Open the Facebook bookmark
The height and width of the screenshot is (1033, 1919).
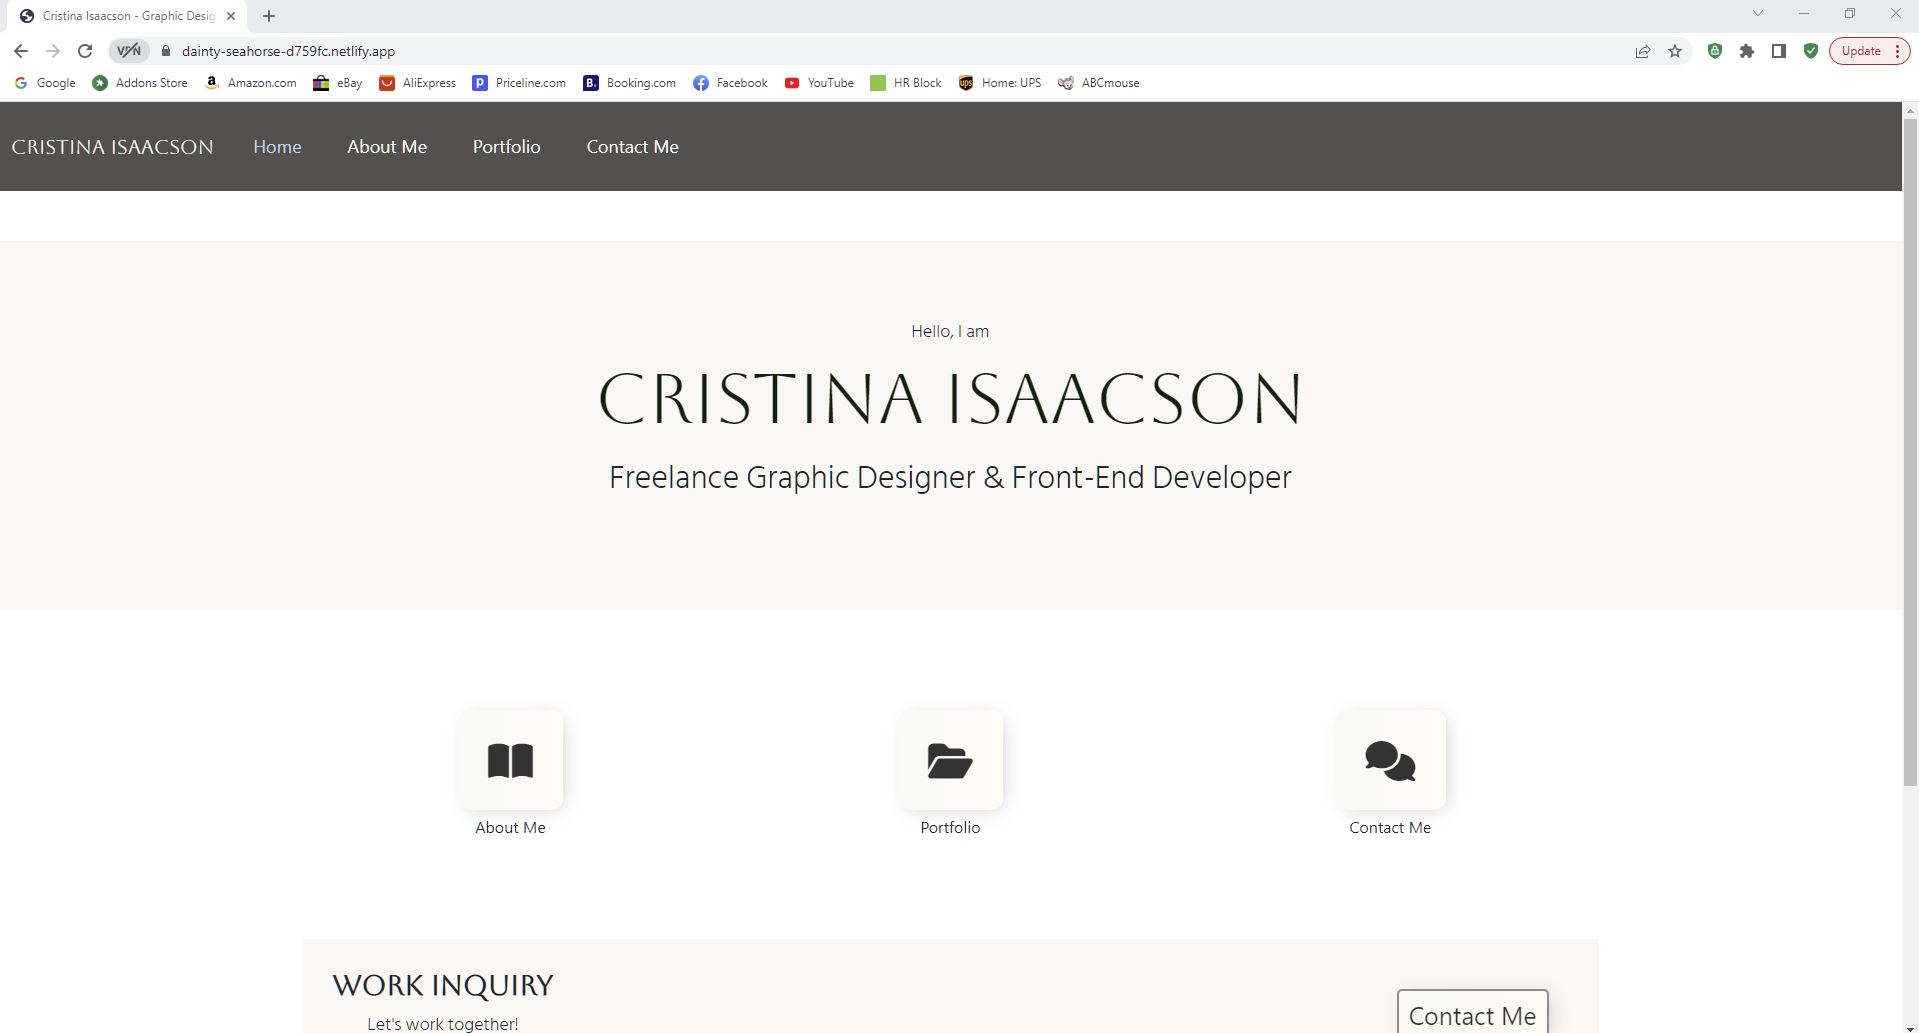pyautogui.click(x=730, y=83)
